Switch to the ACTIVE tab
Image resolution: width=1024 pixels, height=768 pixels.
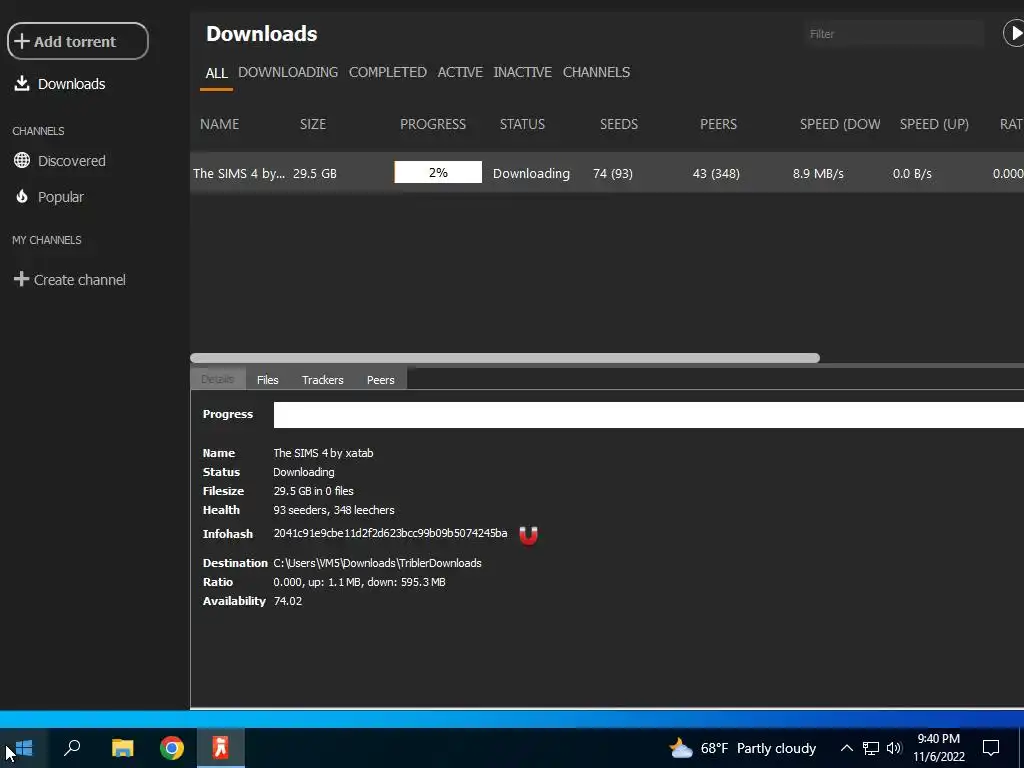460,72
